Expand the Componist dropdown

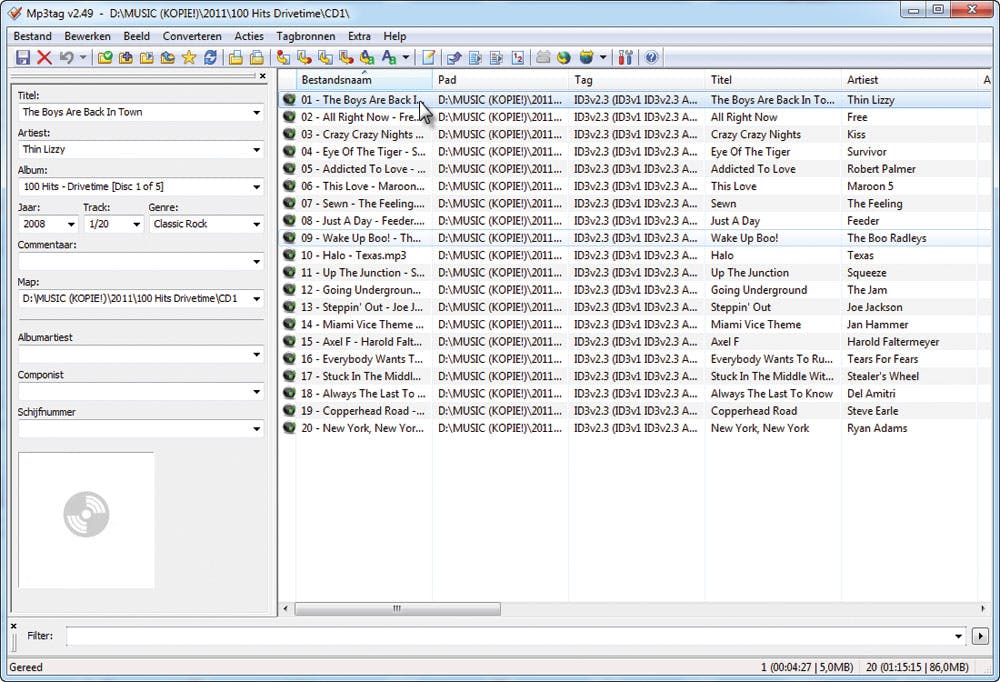[x=256, y=392]
